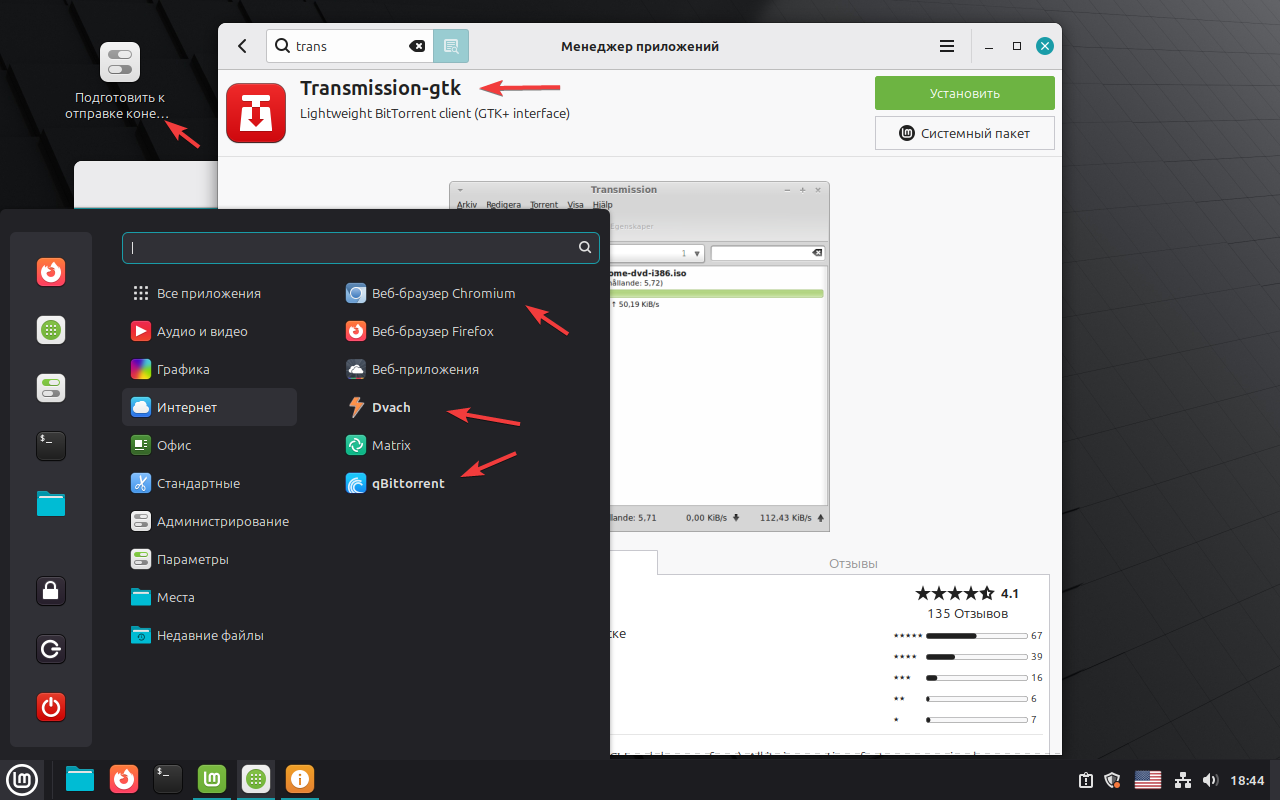This screenshot has width=1280, height=800.
Task: Show the Недавние файлы category
Action: tap(209, 635)
